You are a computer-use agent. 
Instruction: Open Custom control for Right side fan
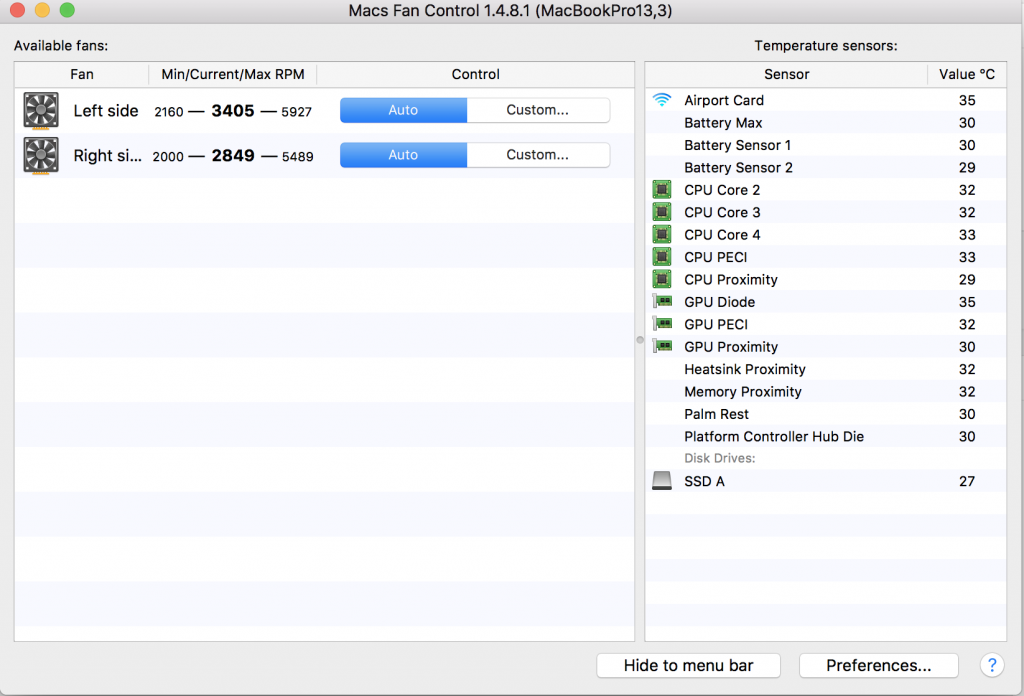538,155
